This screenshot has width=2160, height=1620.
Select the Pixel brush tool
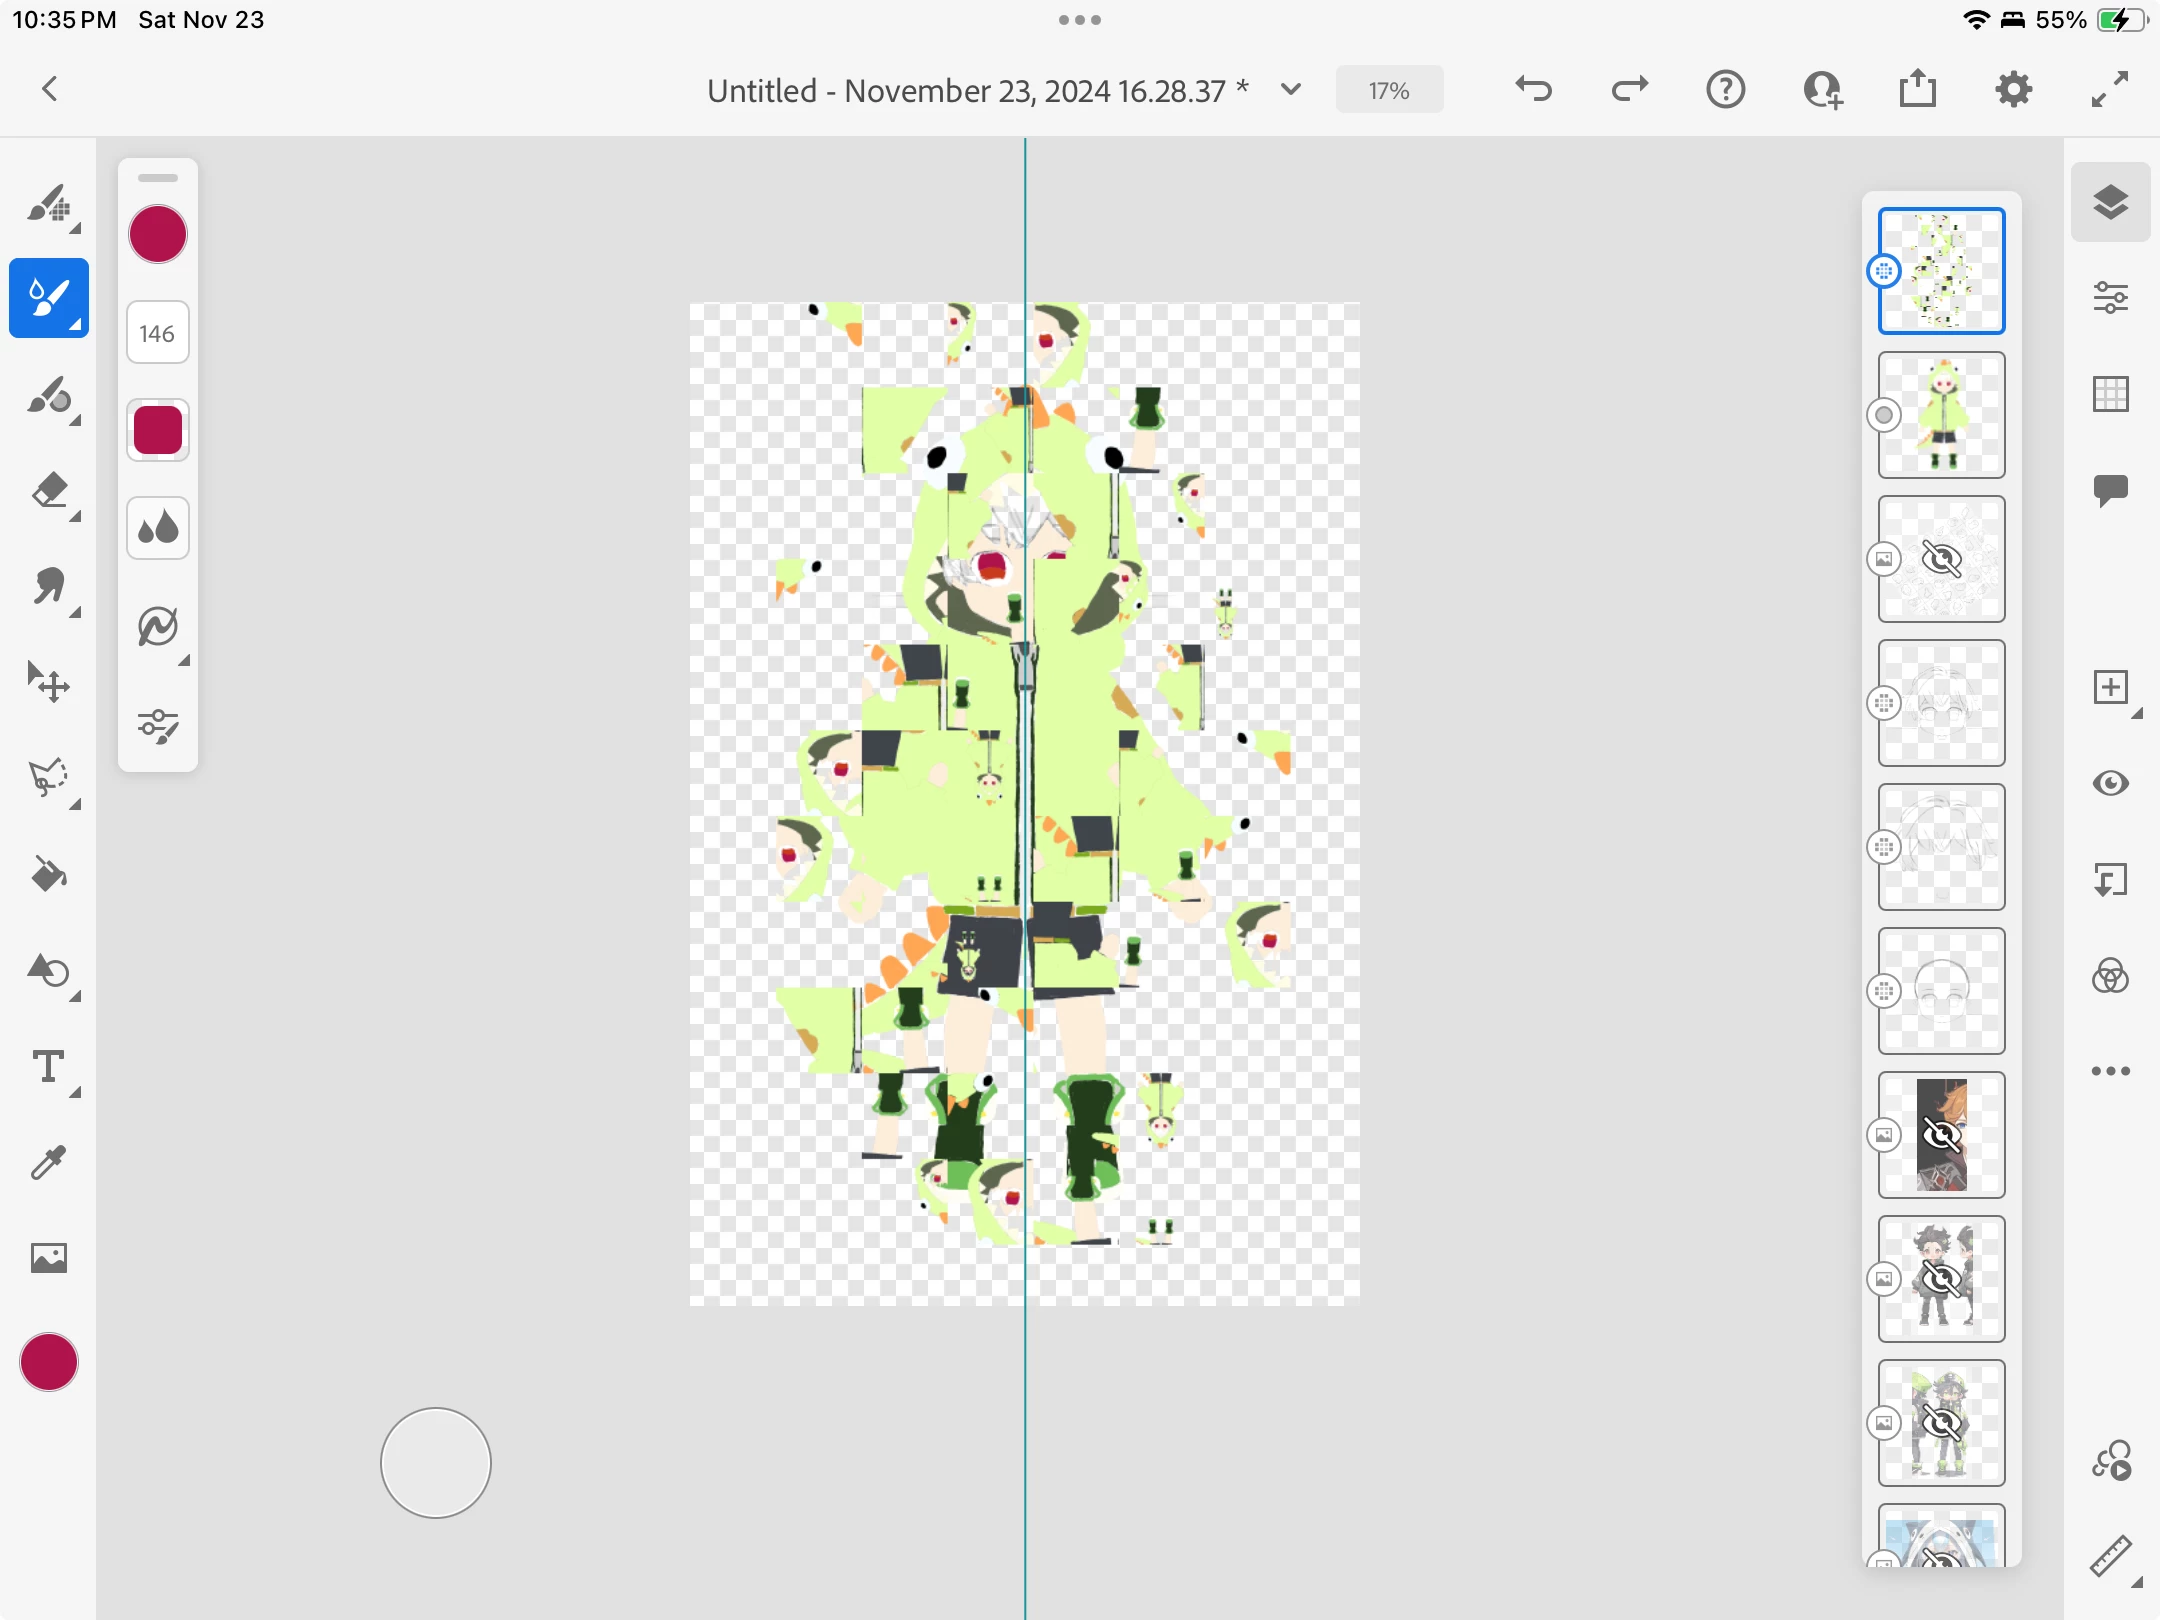pos(48,204)
